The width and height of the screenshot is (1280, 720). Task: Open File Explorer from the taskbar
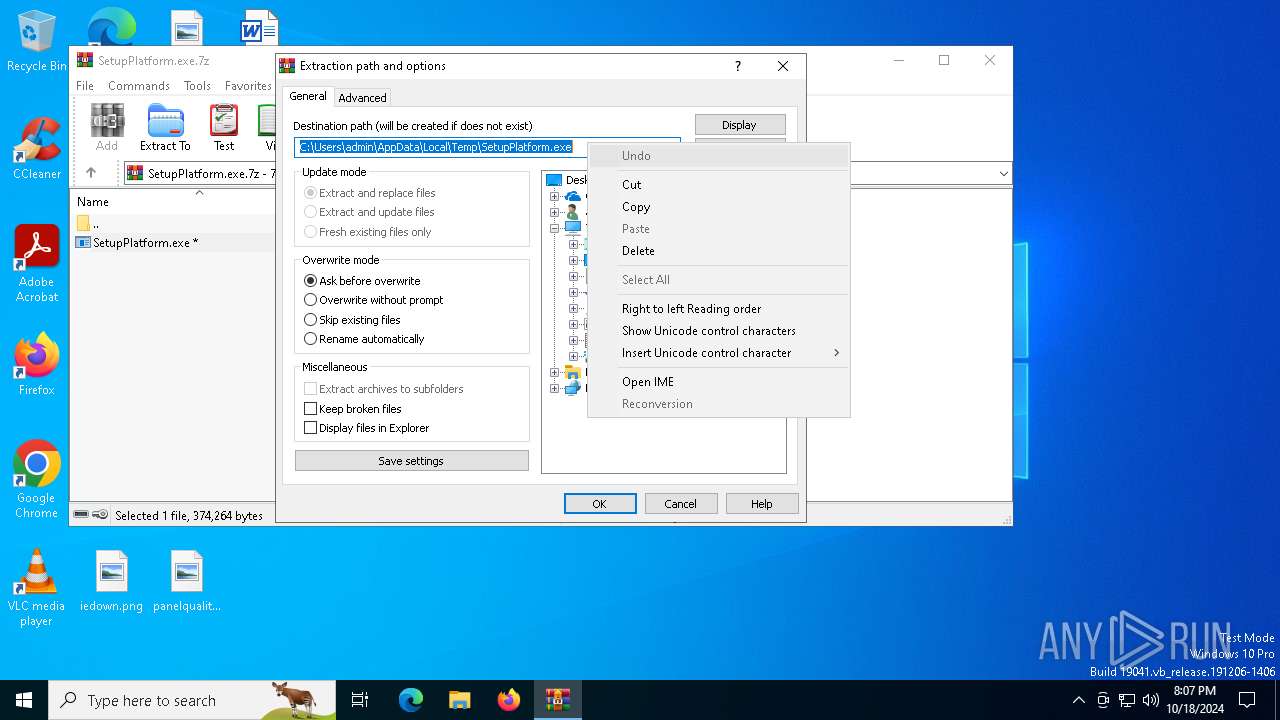click(x=459, y=700)
